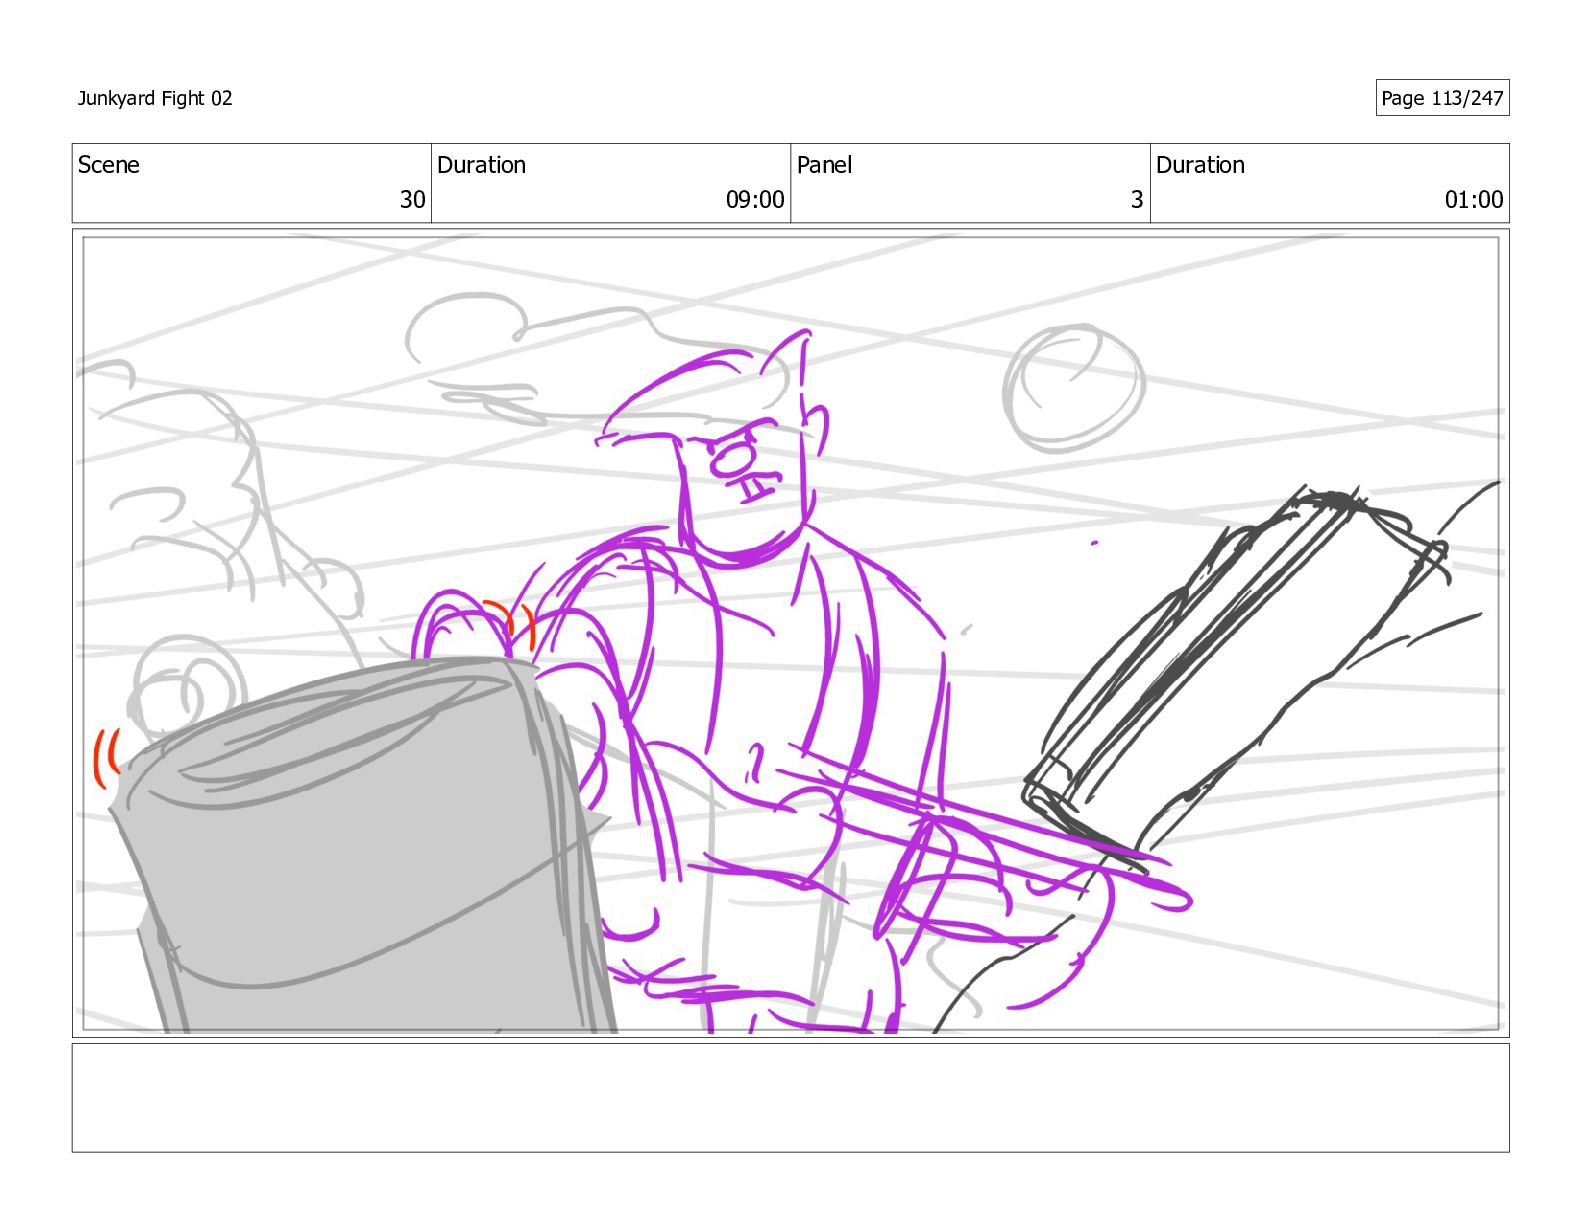Click the 'Junkyard Fight 02' title text

coord(155,98)
